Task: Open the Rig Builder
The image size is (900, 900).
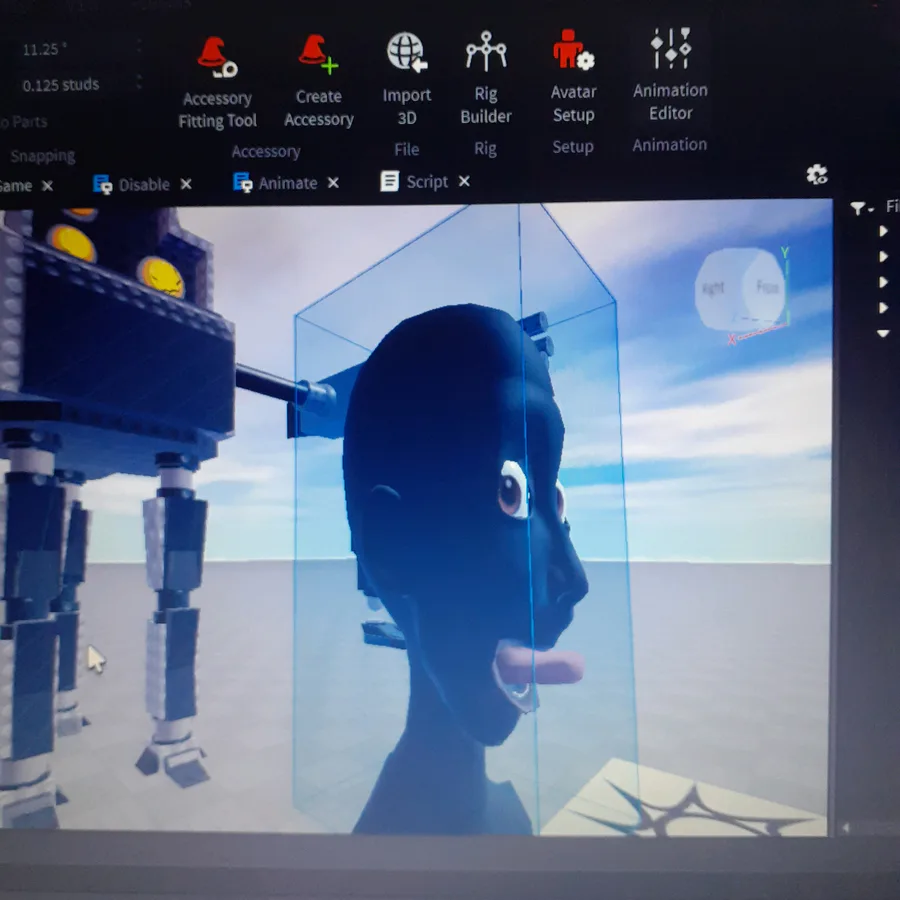Action: tap(486, 77)
